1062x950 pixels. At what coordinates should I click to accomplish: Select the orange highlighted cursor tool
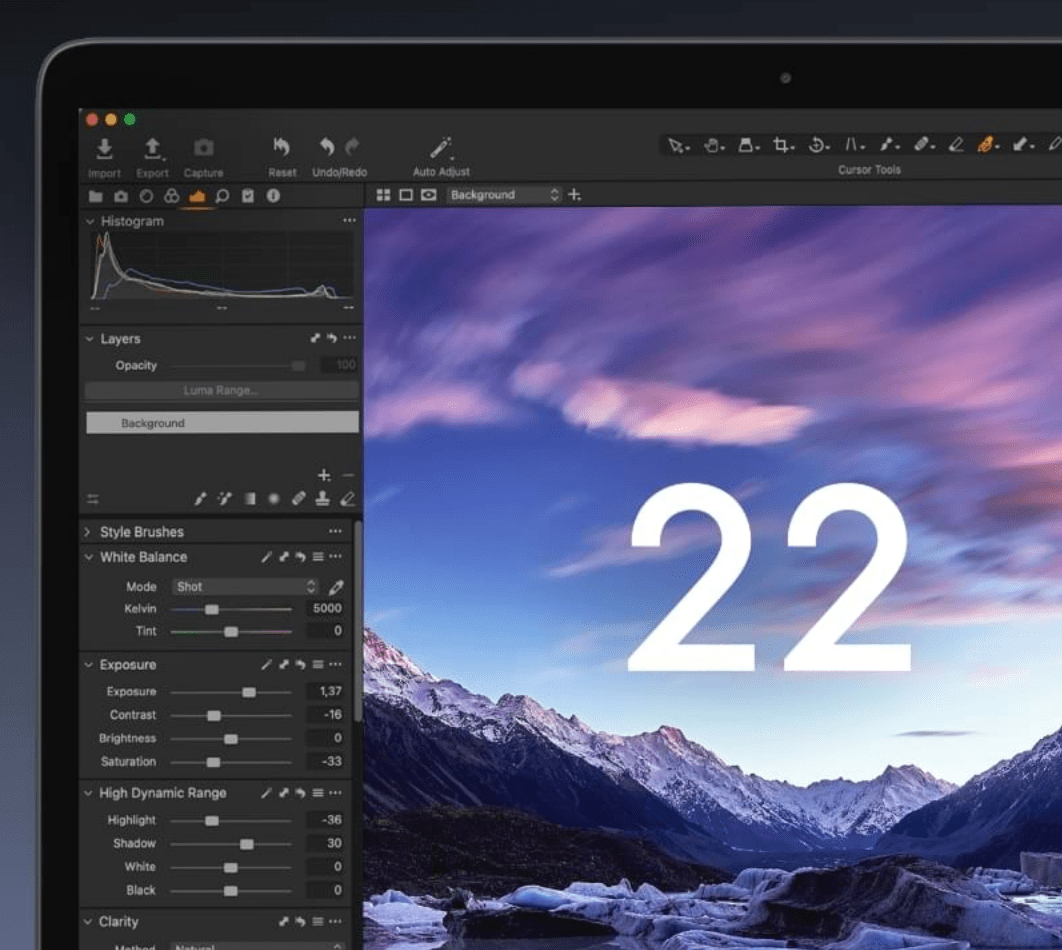tap(987, 145)
